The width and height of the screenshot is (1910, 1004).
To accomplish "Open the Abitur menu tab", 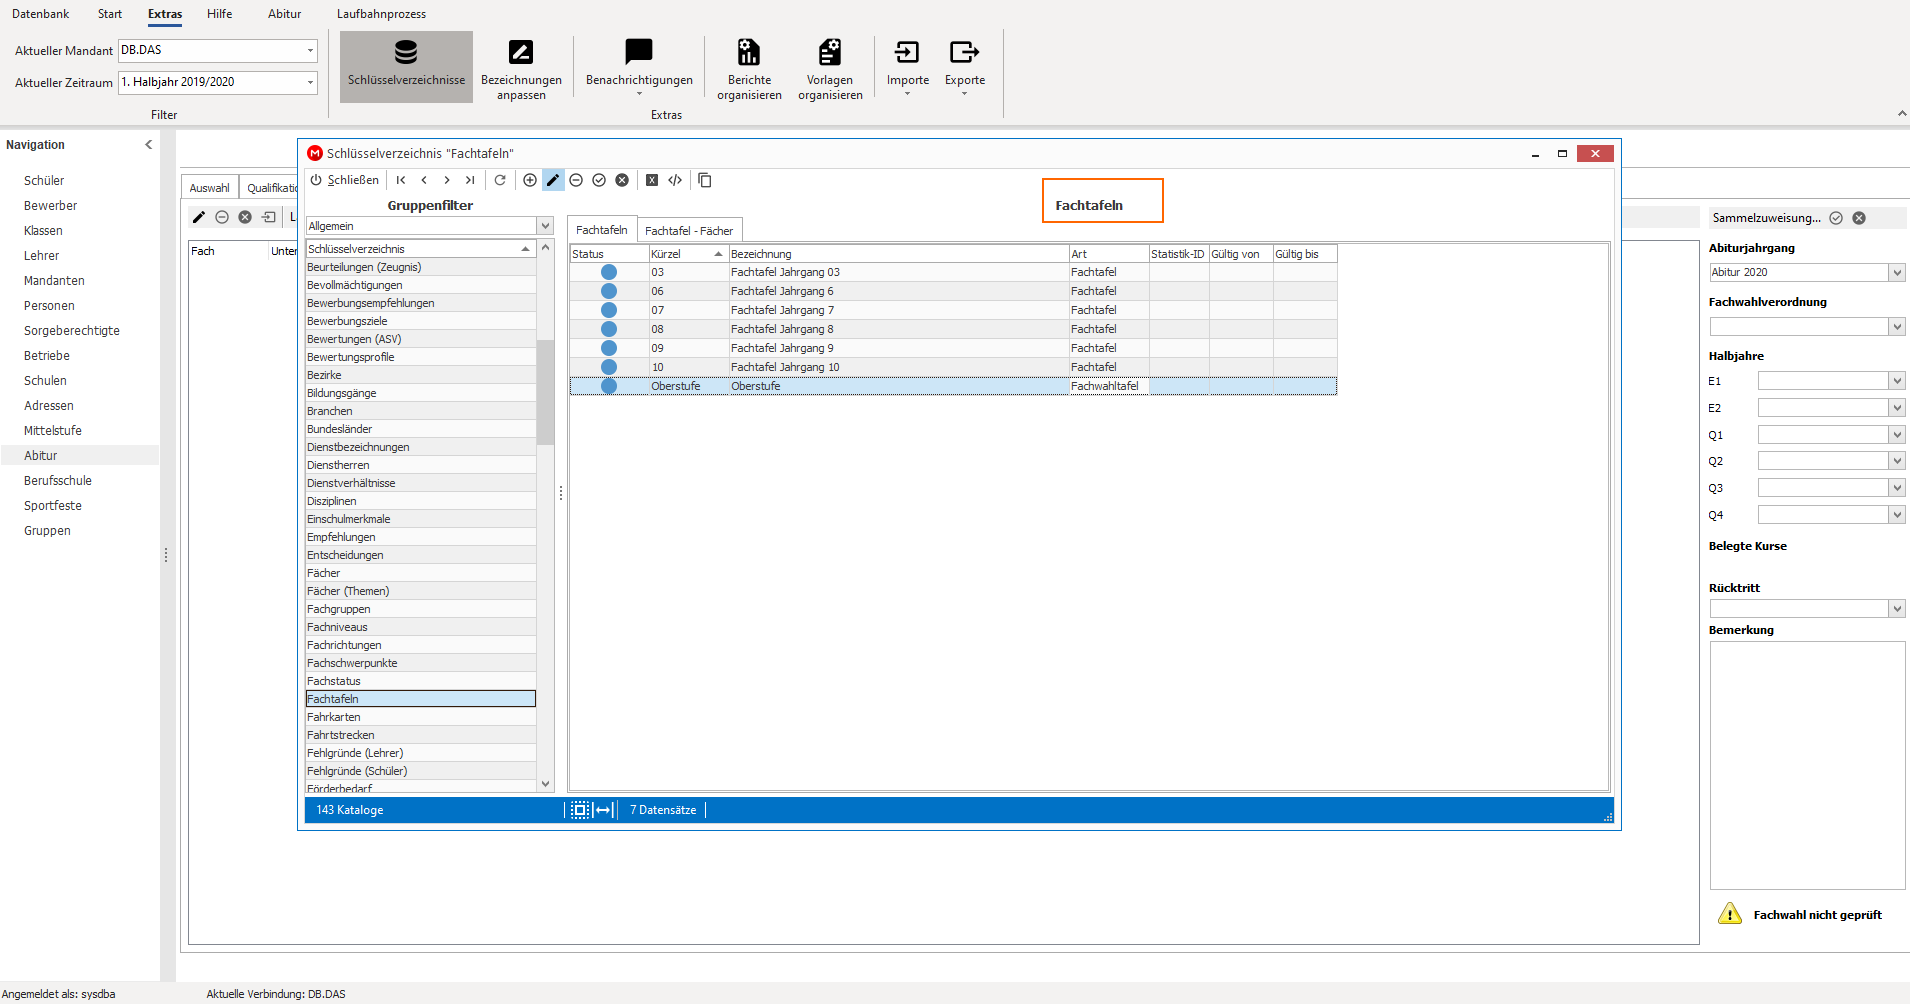I will (x=284, y=14).
